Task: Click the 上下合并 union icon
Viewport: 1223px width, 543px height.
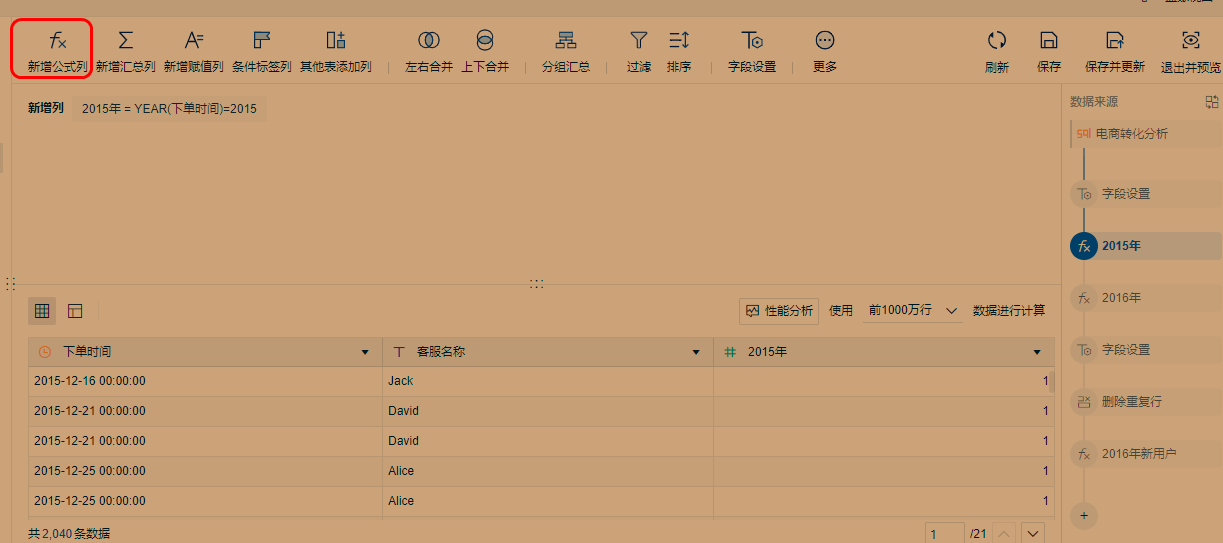Action: pos(485,41)
